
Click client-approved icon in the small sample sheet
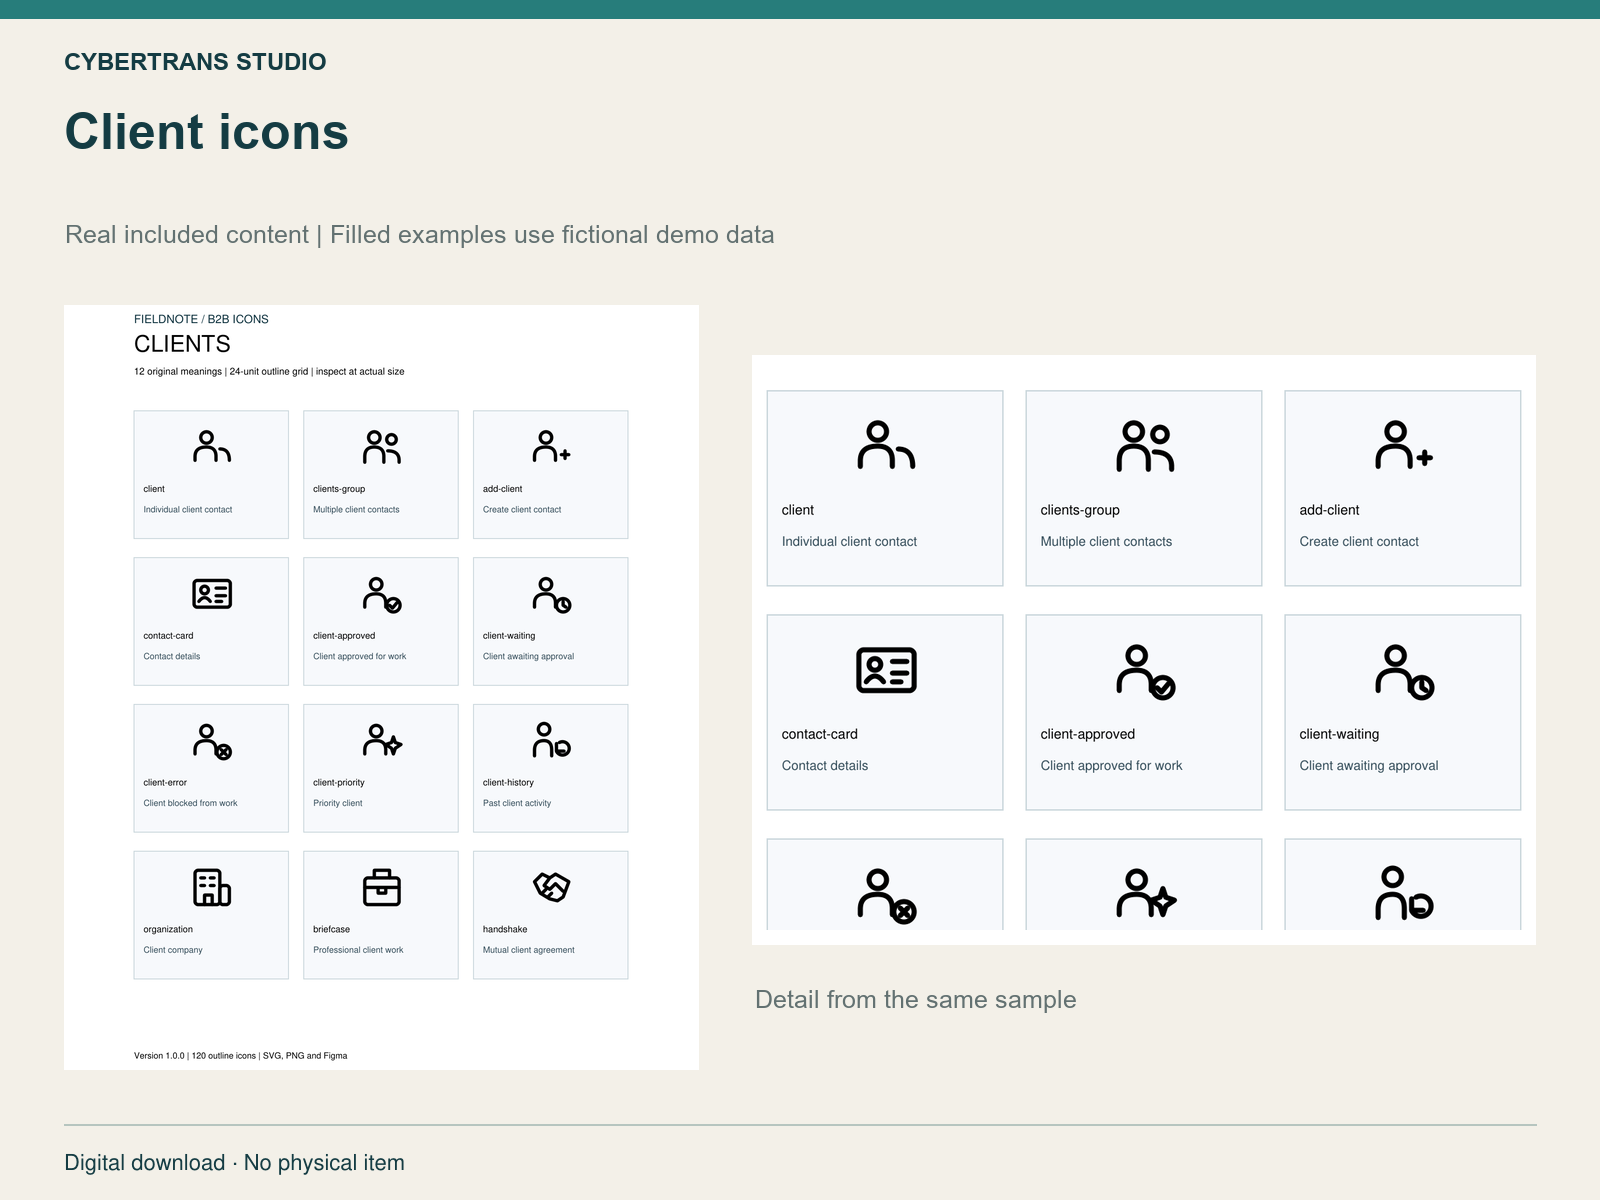tap(382, 595)
